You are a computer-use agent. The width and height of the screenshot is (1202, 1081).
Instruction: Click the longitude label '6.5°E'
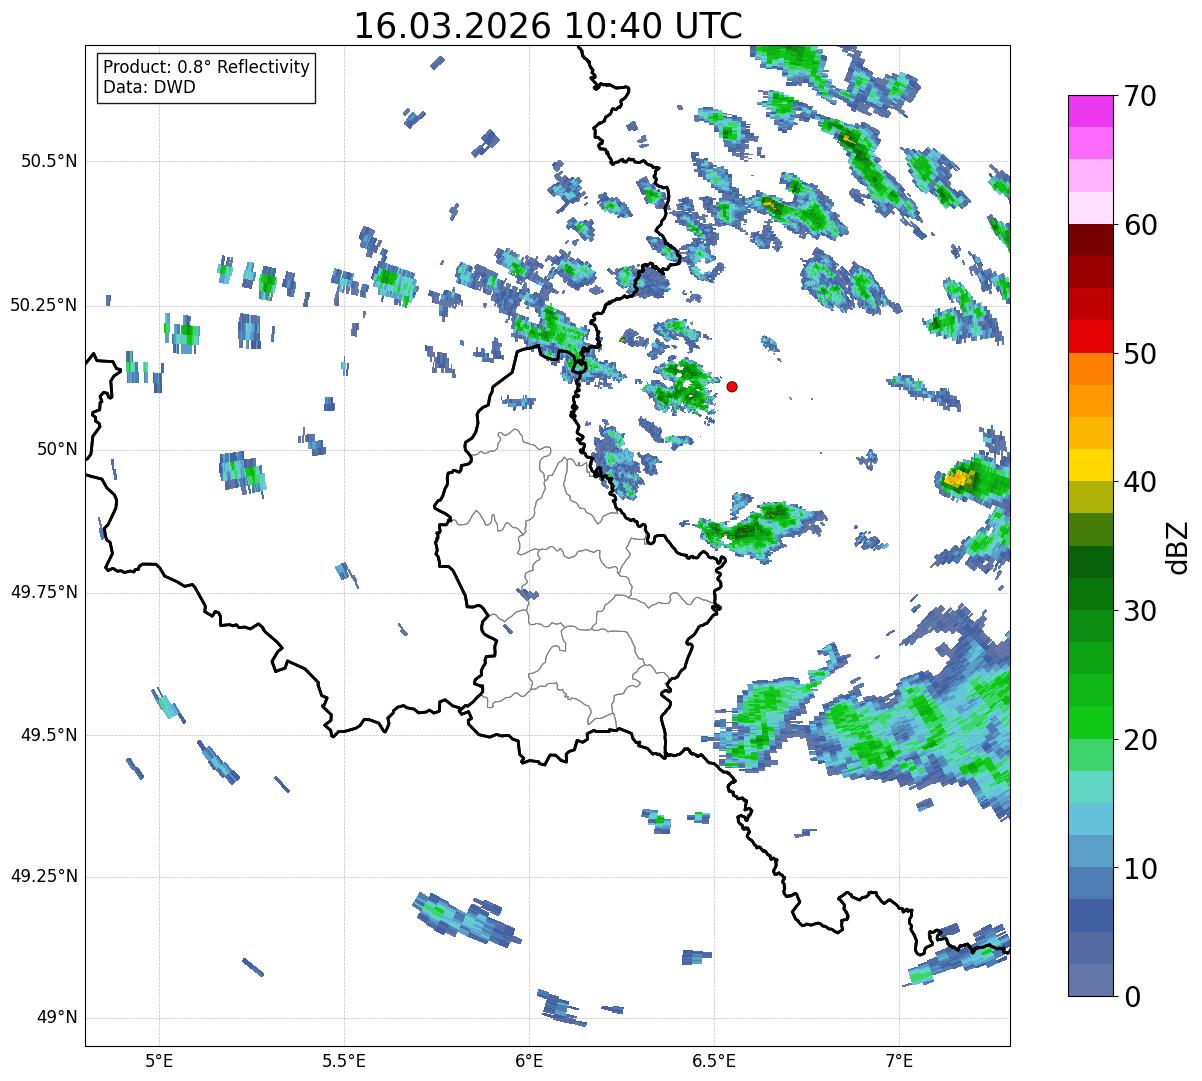714,1060
